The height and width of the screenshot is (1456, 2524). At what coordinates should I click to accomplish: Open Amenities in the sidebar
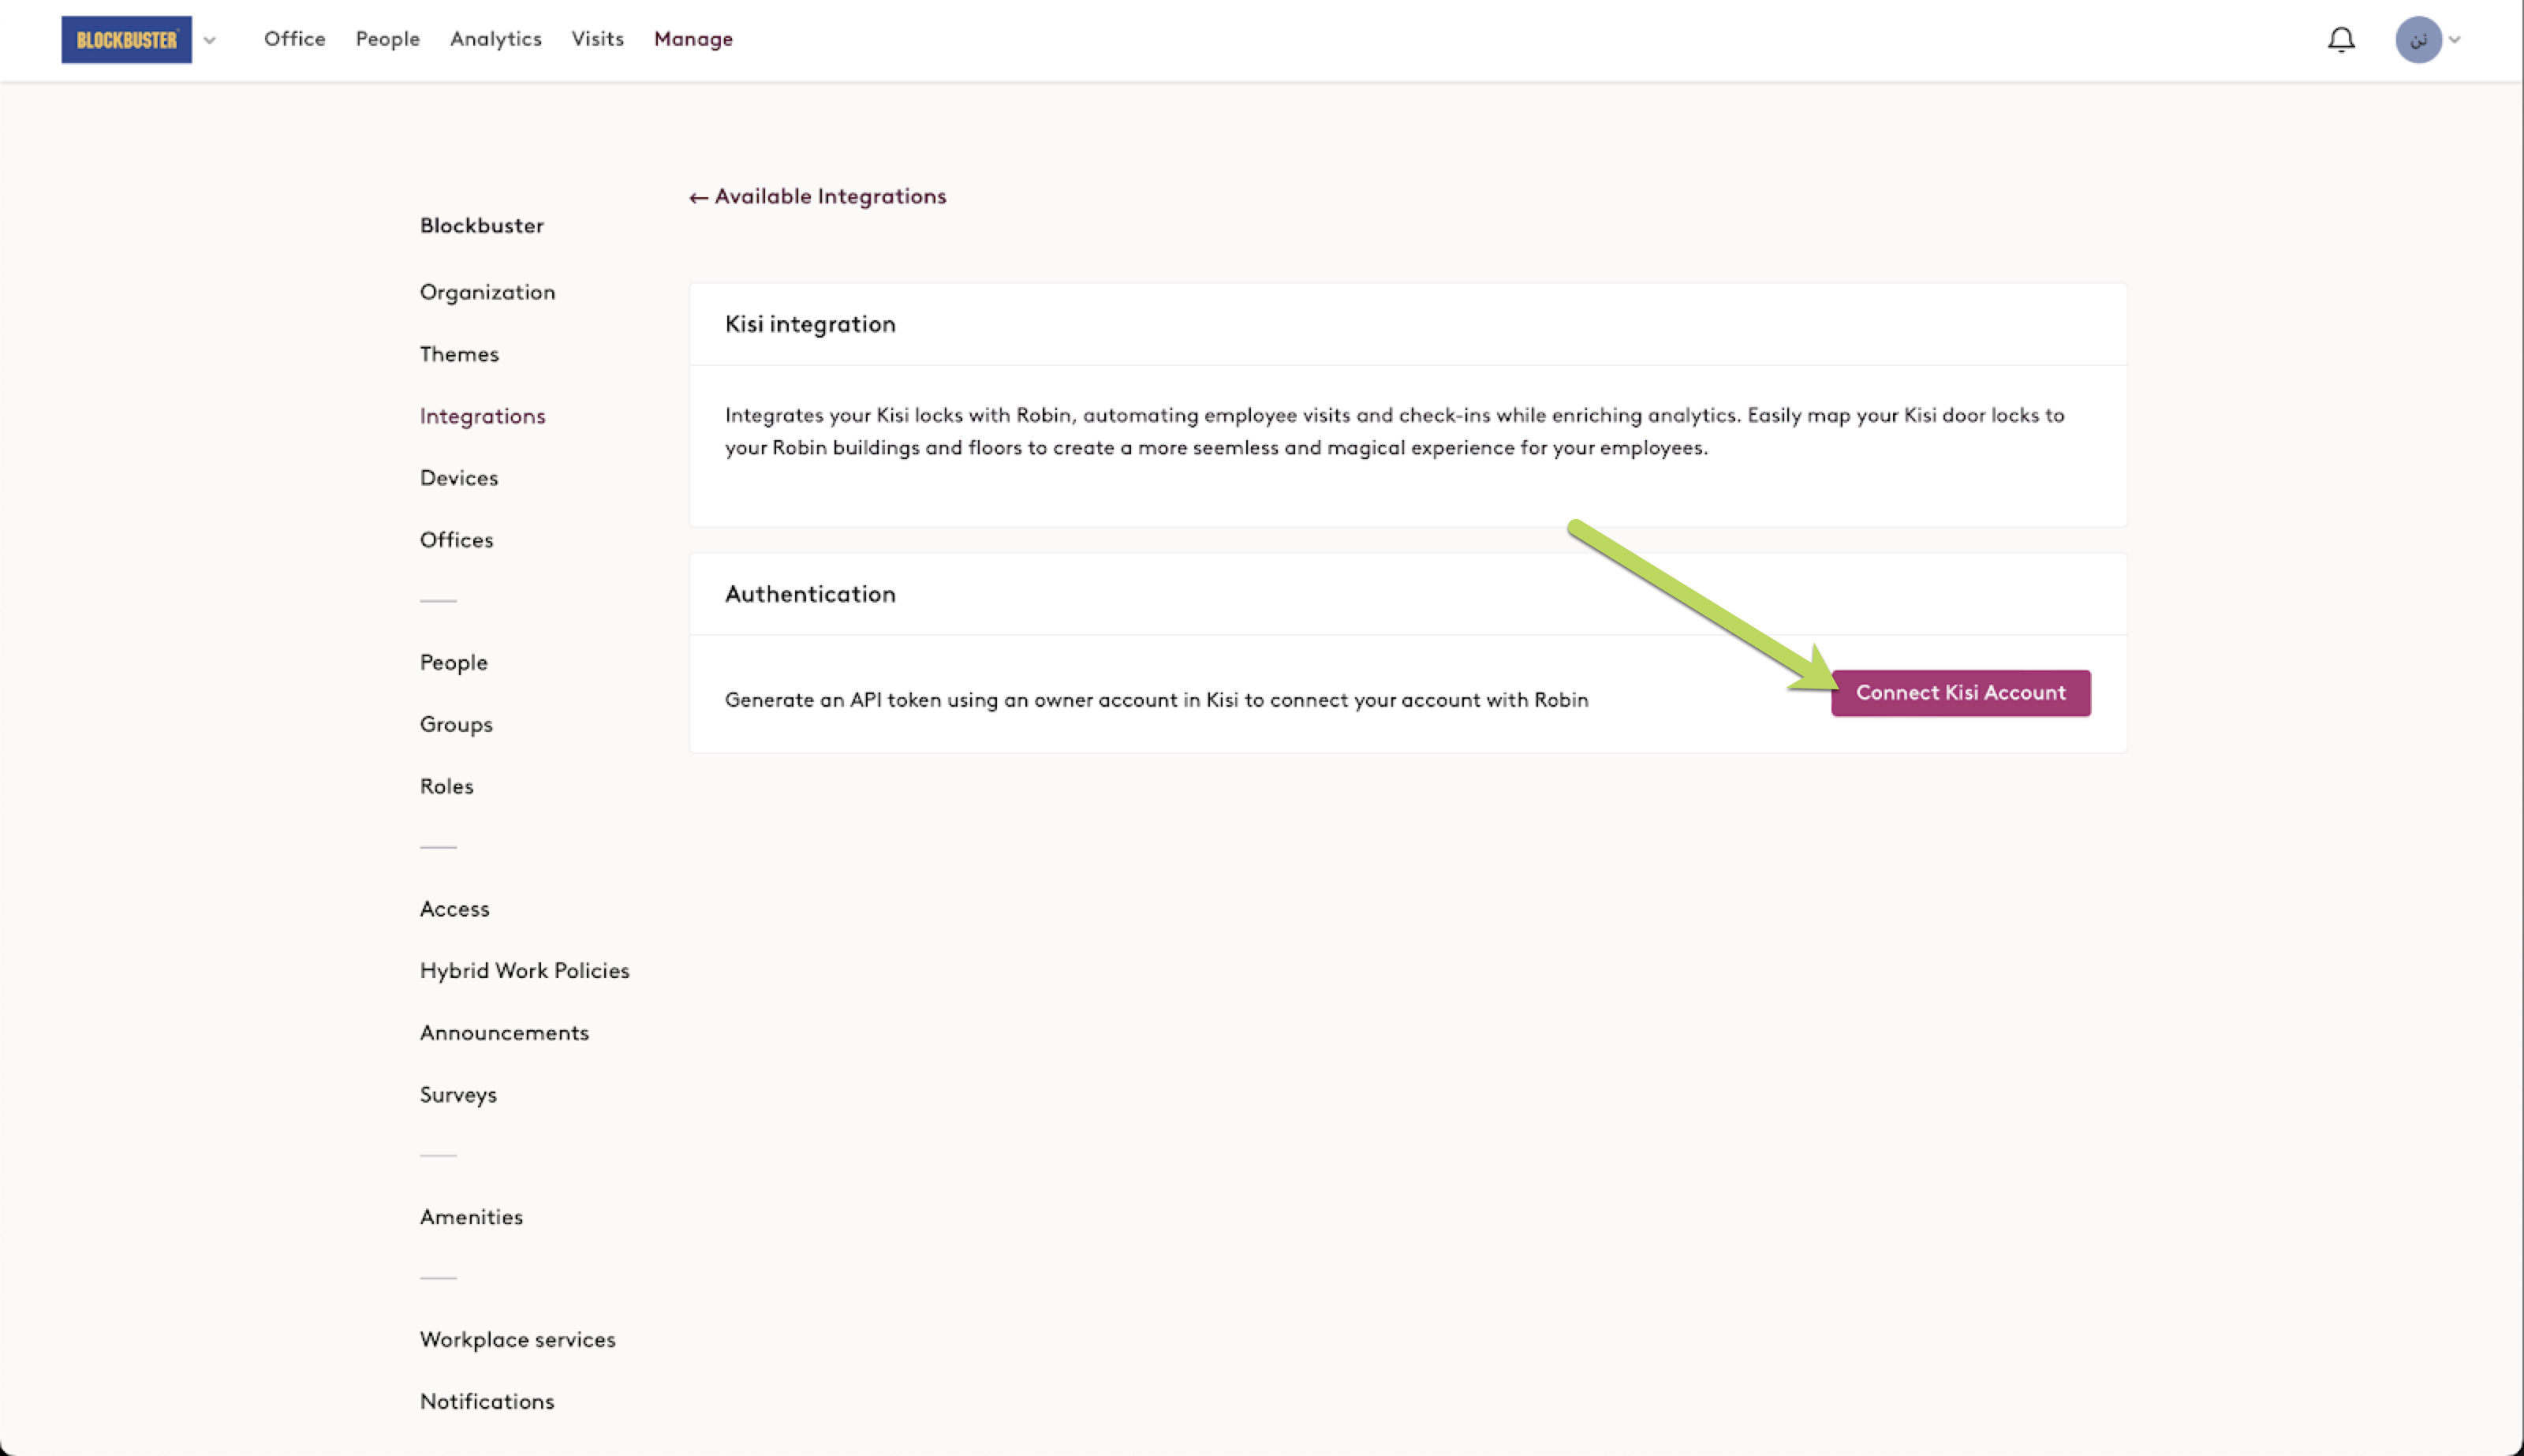(472, 1217)
